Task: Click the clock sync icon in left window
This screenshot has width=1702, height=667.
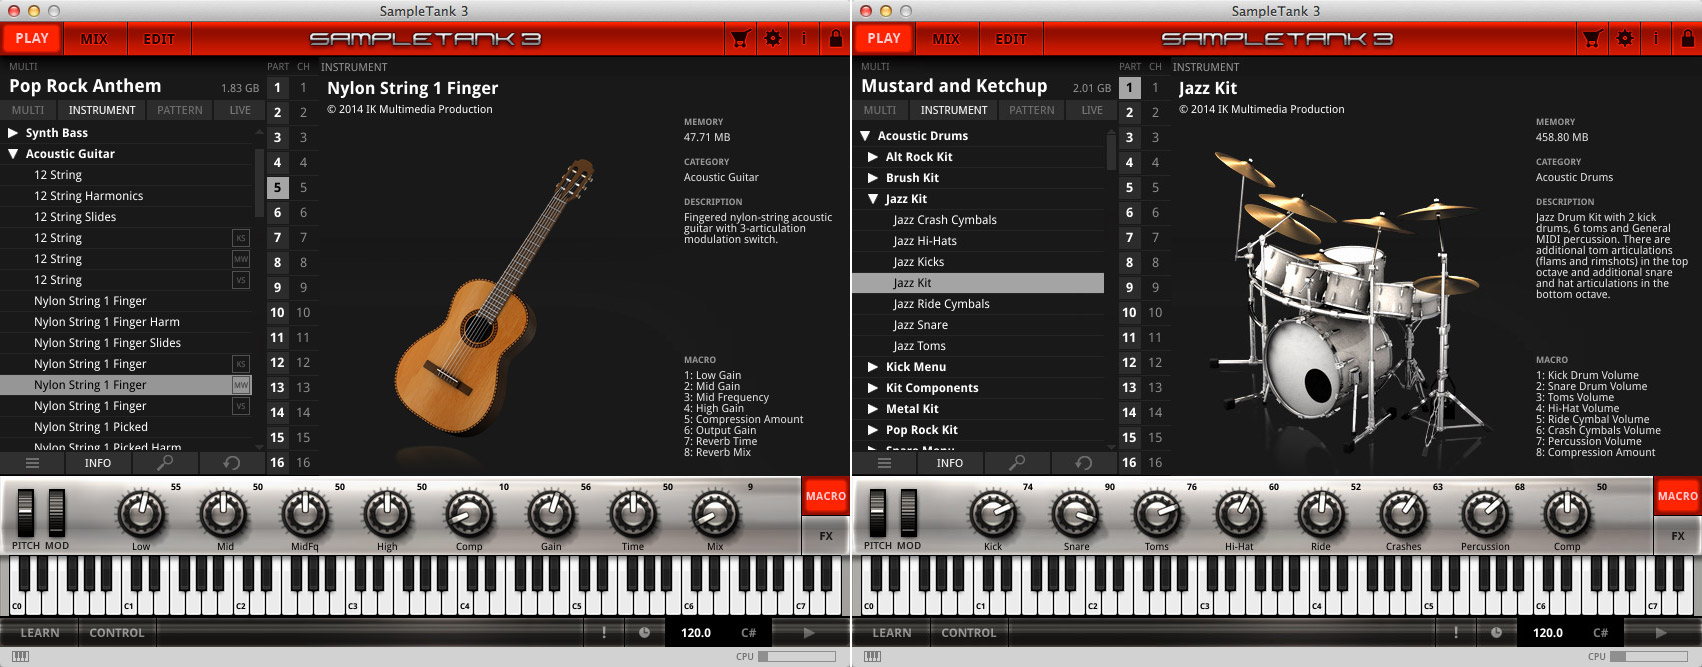Action: click(645, 632)
